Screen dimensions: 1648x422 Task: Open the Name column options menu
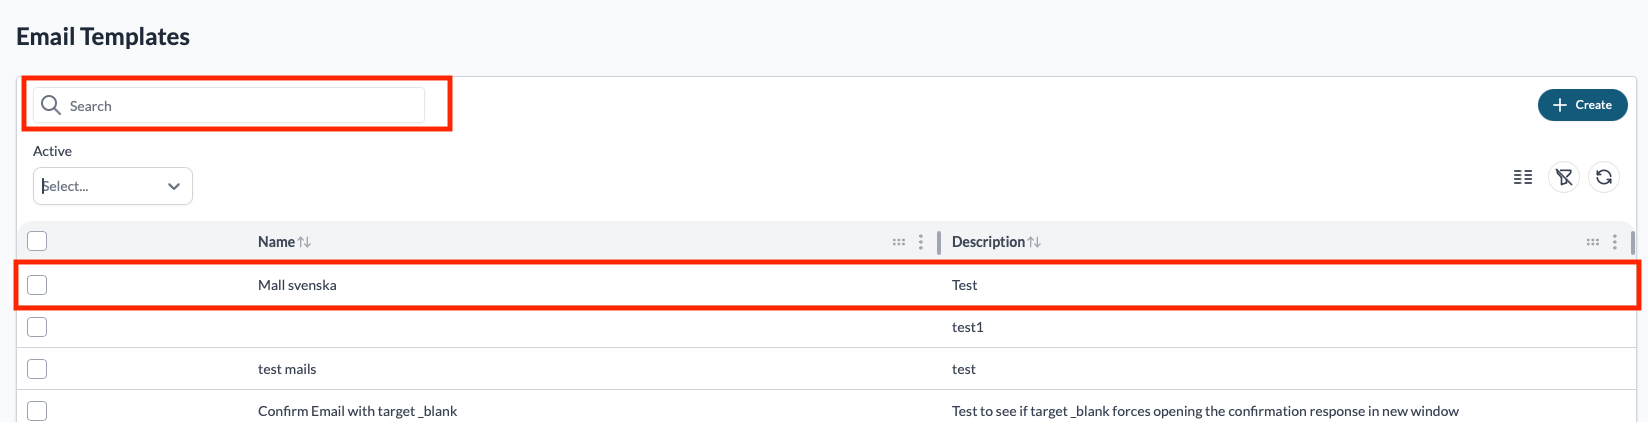[921, 242]
